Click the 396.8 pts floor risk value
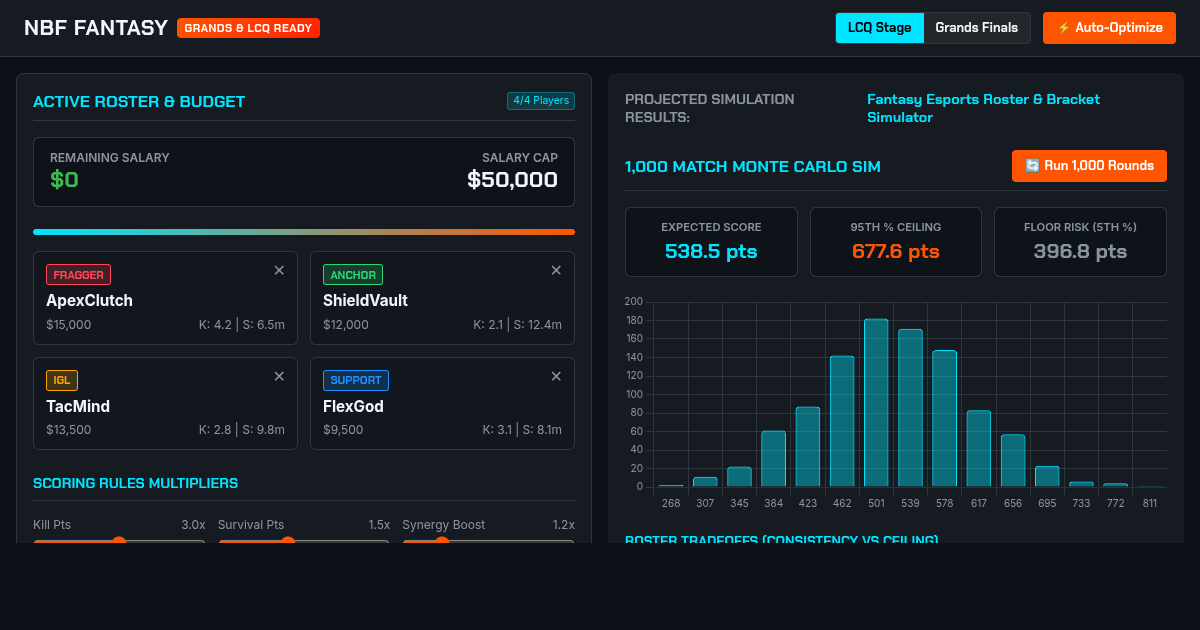 point(1080,251)
